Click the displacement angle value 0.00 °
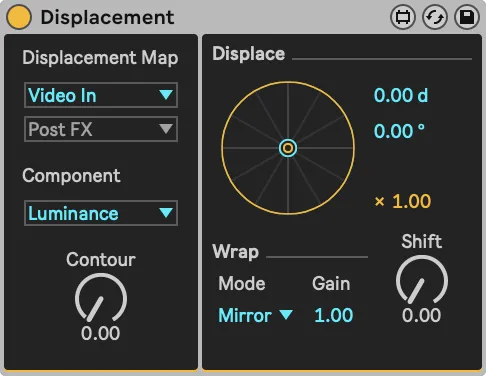Viewport: 486px width, 376px height. pos(399,131)
